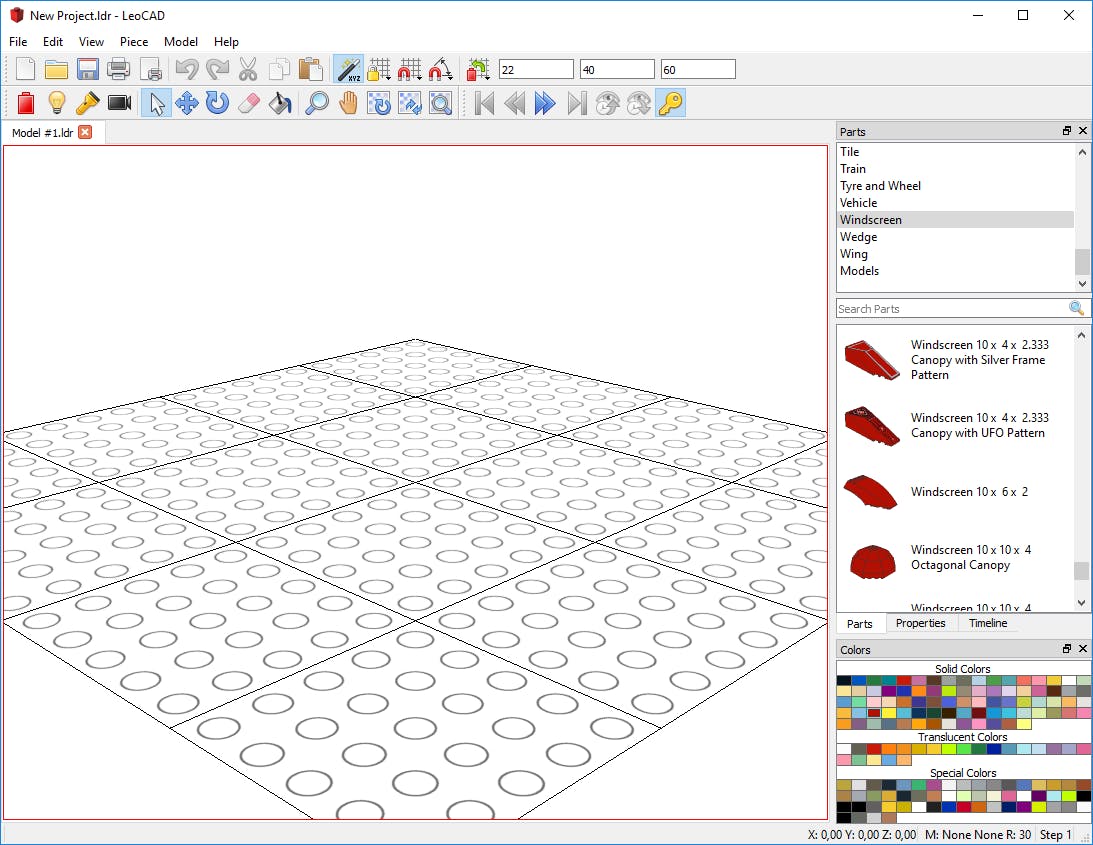Screen dimensions: 1093x845
Task: Select the Spotlight flashlight tool
Action: click(88, 103)
